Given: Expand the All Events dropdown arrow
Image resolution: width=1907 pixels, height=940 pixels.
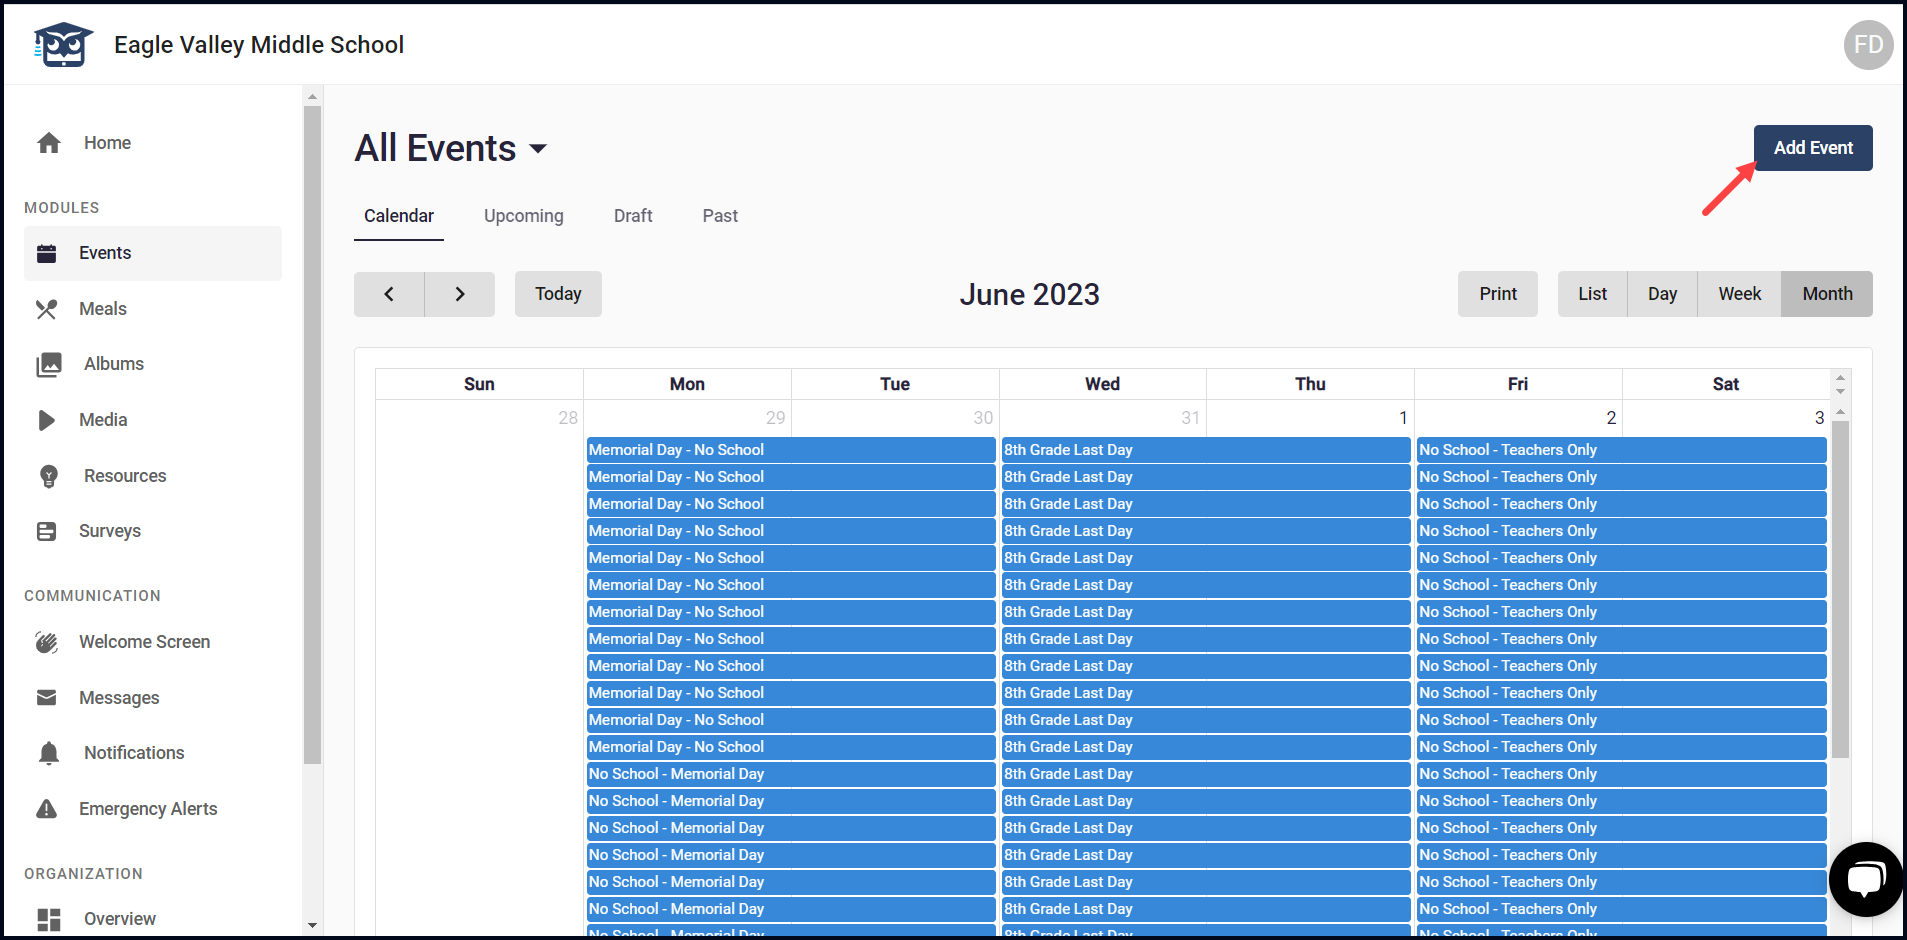Looking at the screenshot, I should (538, 149).
